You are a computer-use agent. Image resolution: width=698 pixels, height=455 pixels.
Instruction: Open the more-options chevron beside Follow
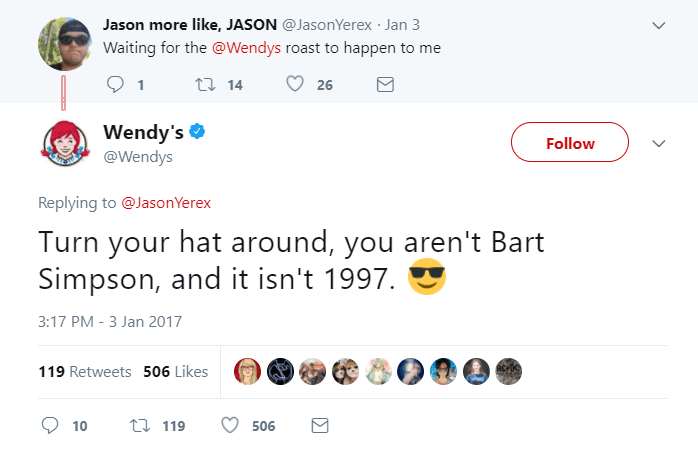point(658,143)
